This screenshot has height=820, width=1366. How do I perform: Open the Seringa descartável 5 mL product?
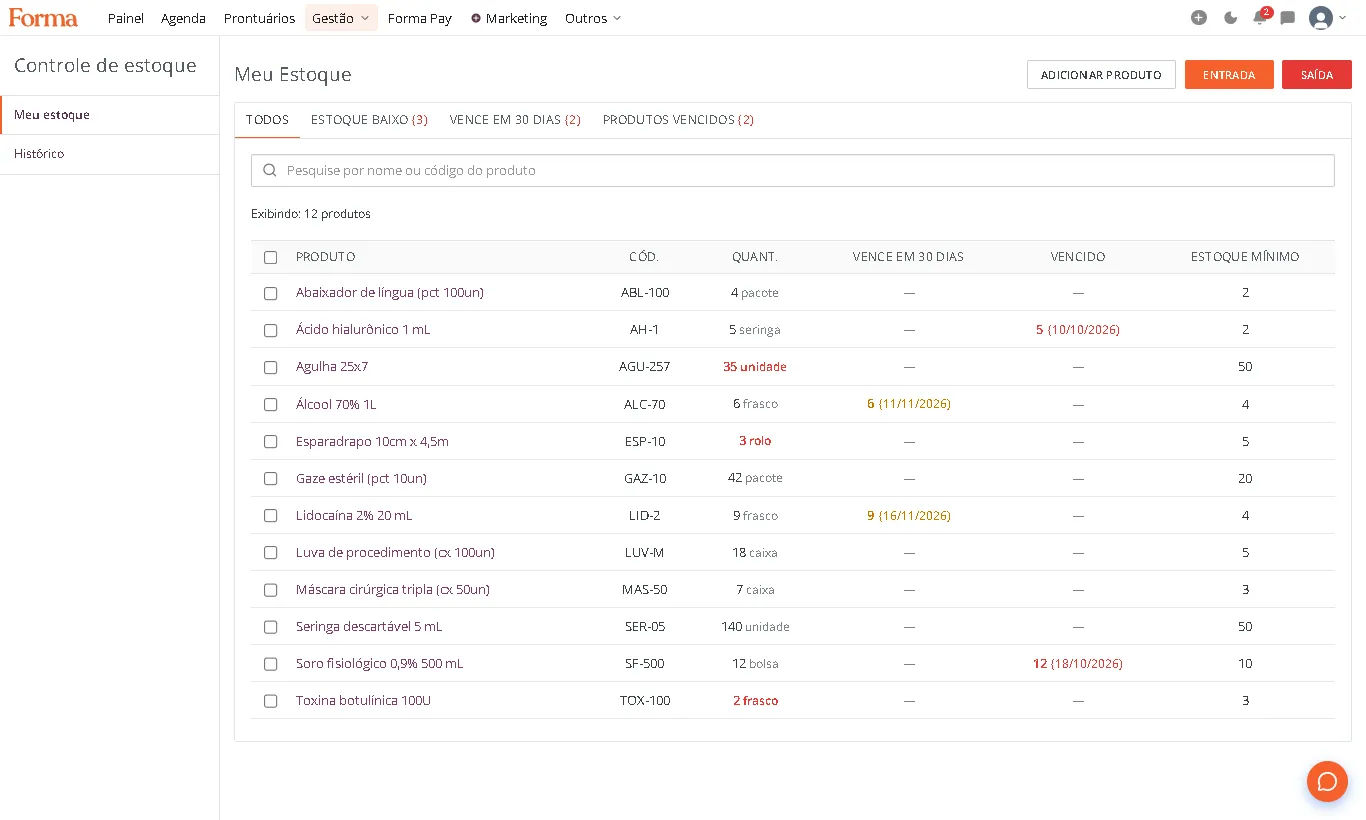click(x=369, y=627)
